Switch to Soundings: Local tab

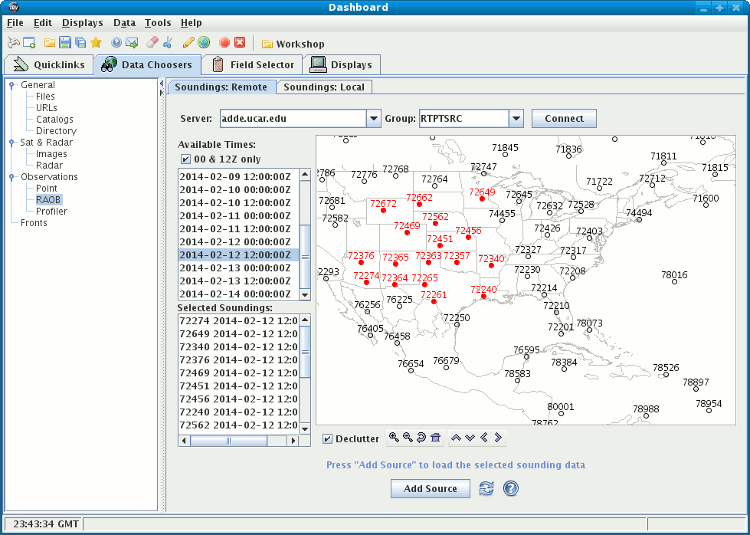click(323, 87)
